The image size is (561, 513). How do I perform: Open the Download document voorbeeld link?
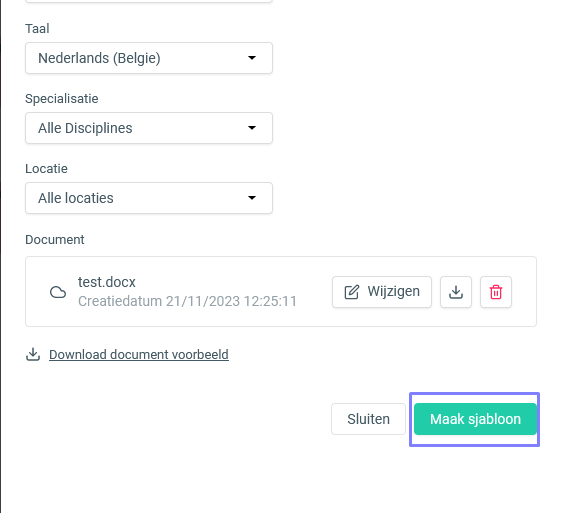(139, 355)
